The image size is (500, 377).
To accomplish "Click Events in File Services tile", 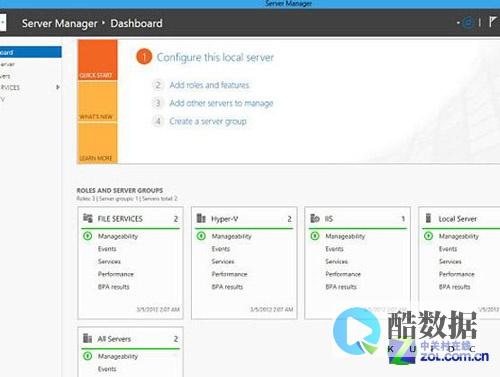I will (x=107, y=249).
